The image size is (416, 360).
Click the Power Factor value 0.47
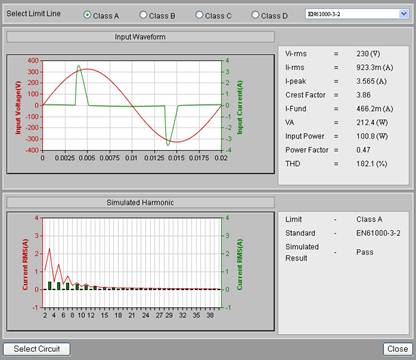(x=363, y=150)
